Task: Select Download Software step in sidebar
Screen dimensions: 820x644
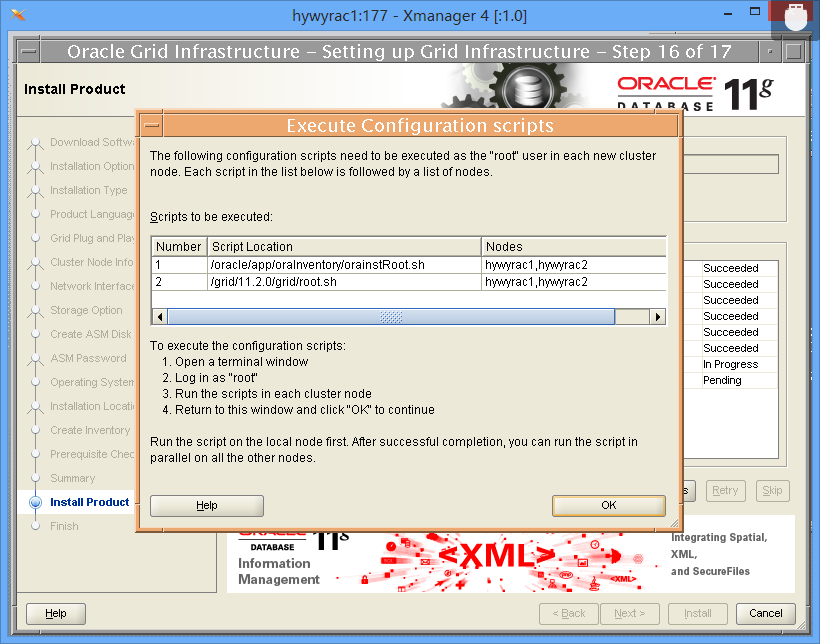Action: click(92, 142)
